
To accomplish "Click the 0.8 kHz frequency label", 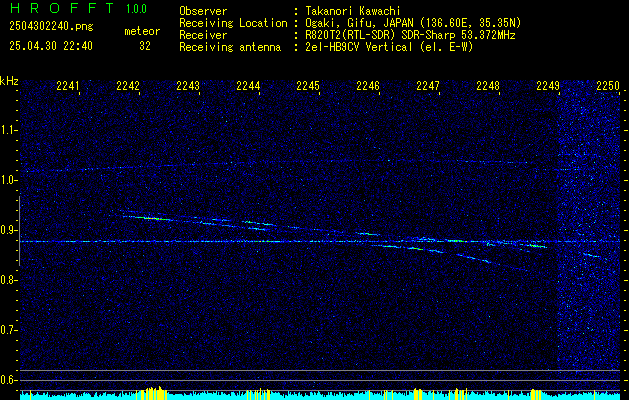I will click(8, 280).
